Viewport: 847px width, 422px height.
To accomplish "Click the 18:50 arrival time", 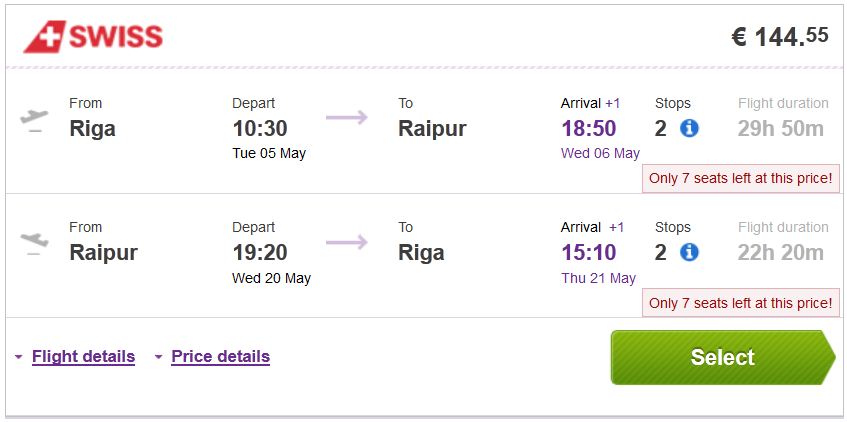I will click(588, 128).
